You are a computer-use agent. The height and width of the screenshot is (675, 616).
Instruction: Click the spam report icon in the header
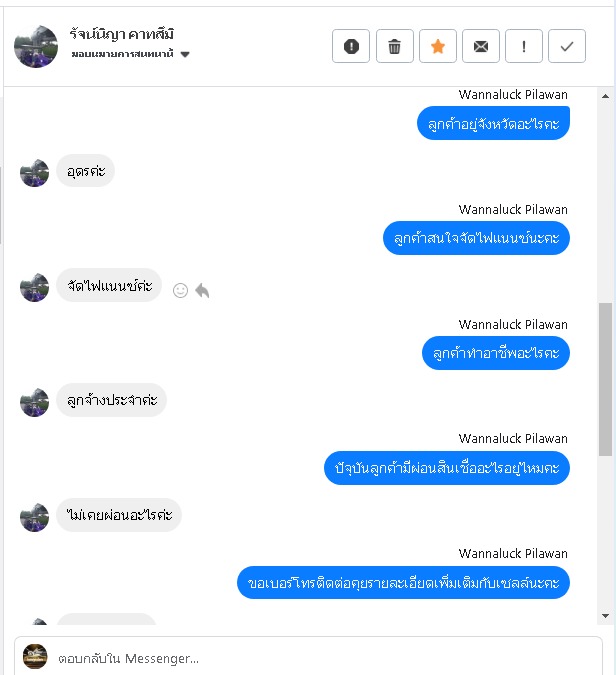tap(351, 46)
